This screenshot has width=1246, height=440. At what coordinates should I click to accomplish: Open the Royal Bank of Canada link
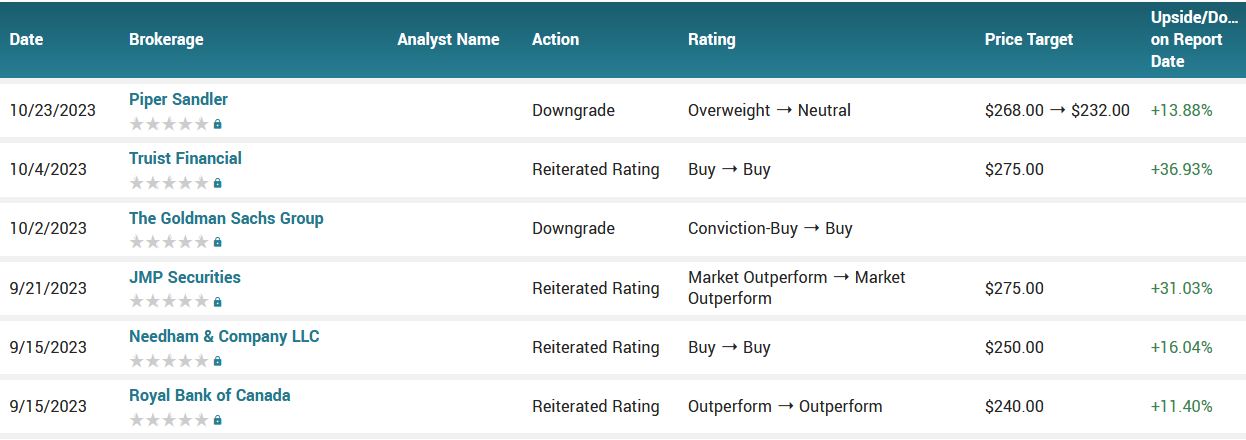(x=210, y=396)
